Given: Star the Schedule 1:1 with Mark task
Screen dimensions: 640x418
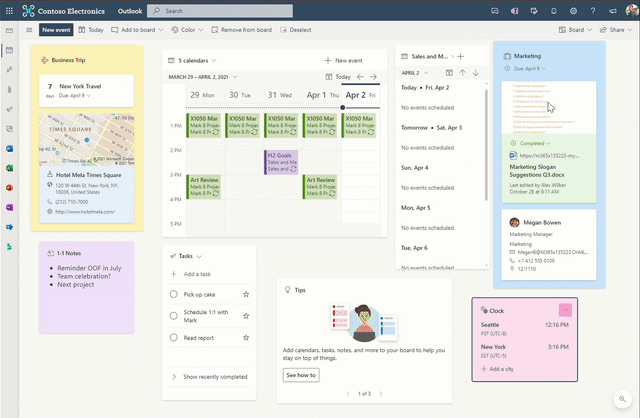Looking at the screenshot, I should coord(246,316).
